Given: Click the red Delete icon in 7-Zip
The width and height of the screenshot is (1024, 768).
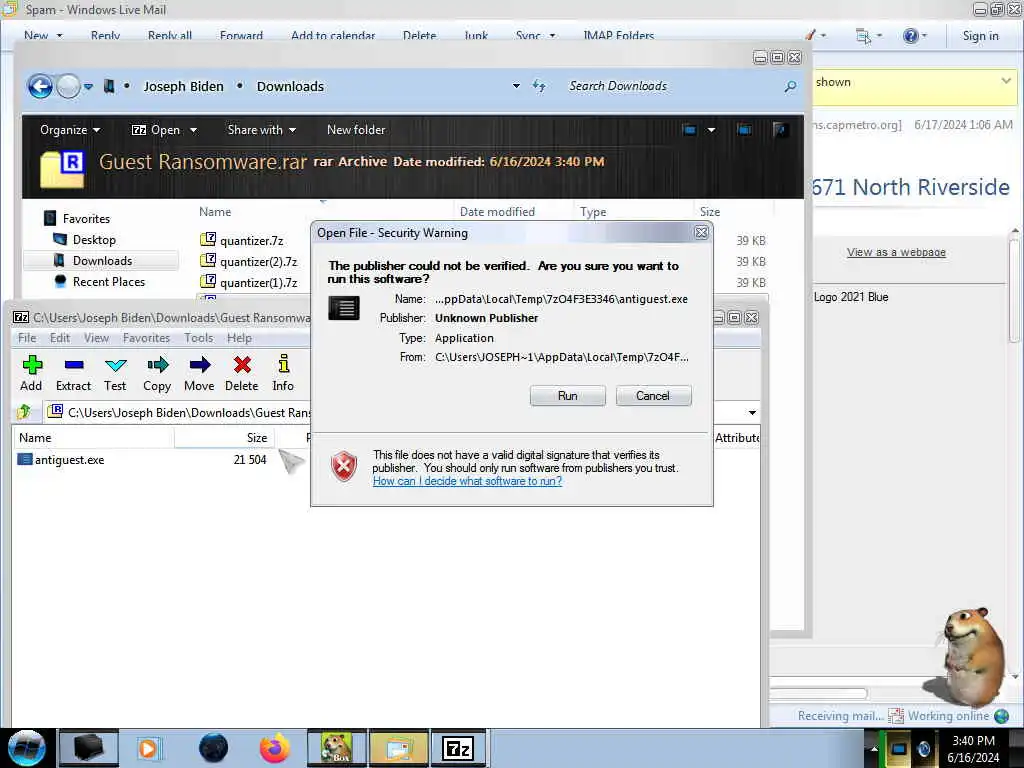Looking at the screenshot, I should [x=242, y=364].
